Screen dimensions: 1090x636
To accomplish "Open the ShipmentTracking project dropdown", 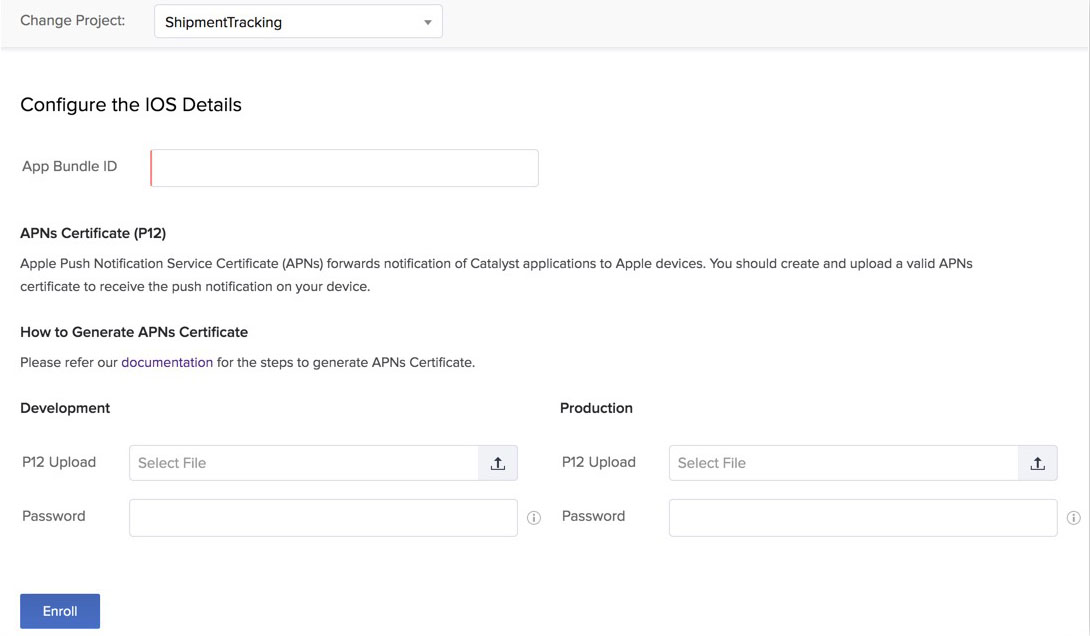I will click(x=298, y=21).
